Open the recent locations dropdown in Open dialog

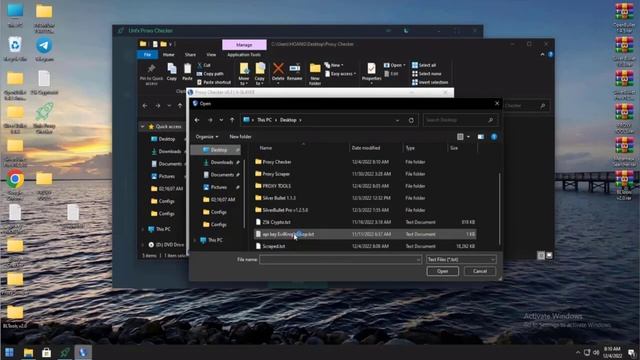click(x=221, y=120)
